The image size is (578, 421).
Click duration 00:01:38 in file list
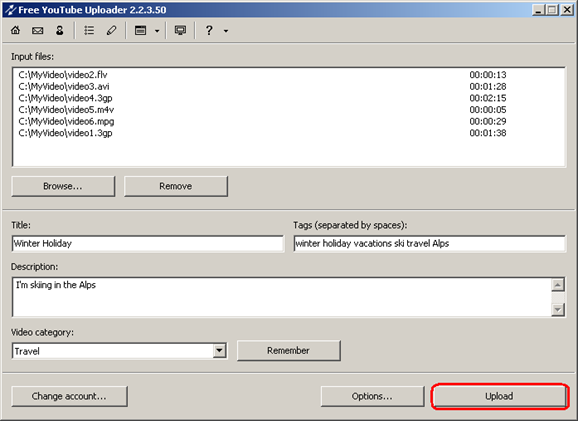pos(488,133)
